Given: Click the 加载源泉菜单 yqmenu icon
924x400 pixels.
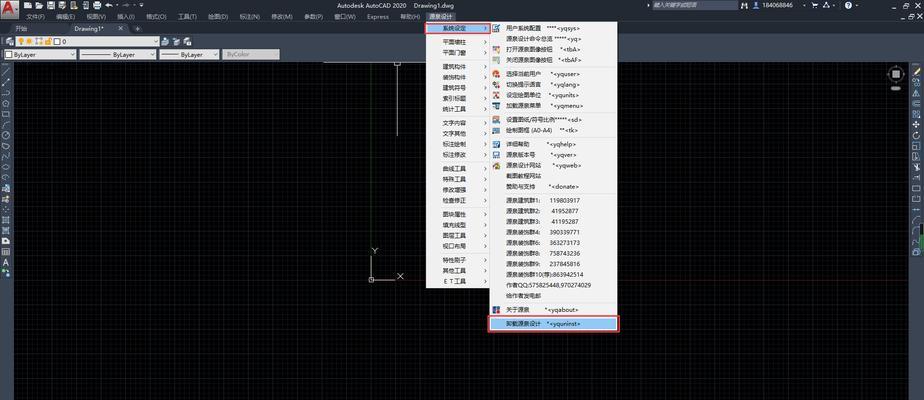Looking at the screenshot, I should [x=496, y=106].
